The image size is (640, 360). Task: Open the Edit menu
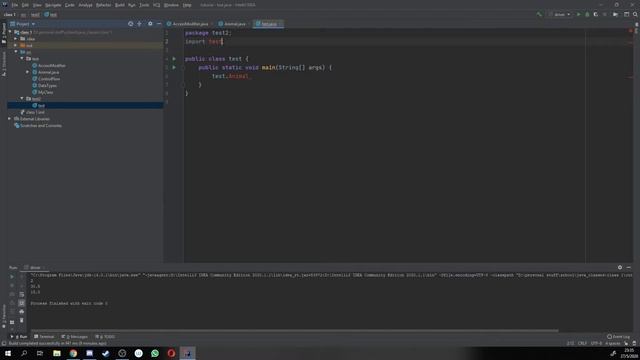pyautogui.click(x=25, y=5)
